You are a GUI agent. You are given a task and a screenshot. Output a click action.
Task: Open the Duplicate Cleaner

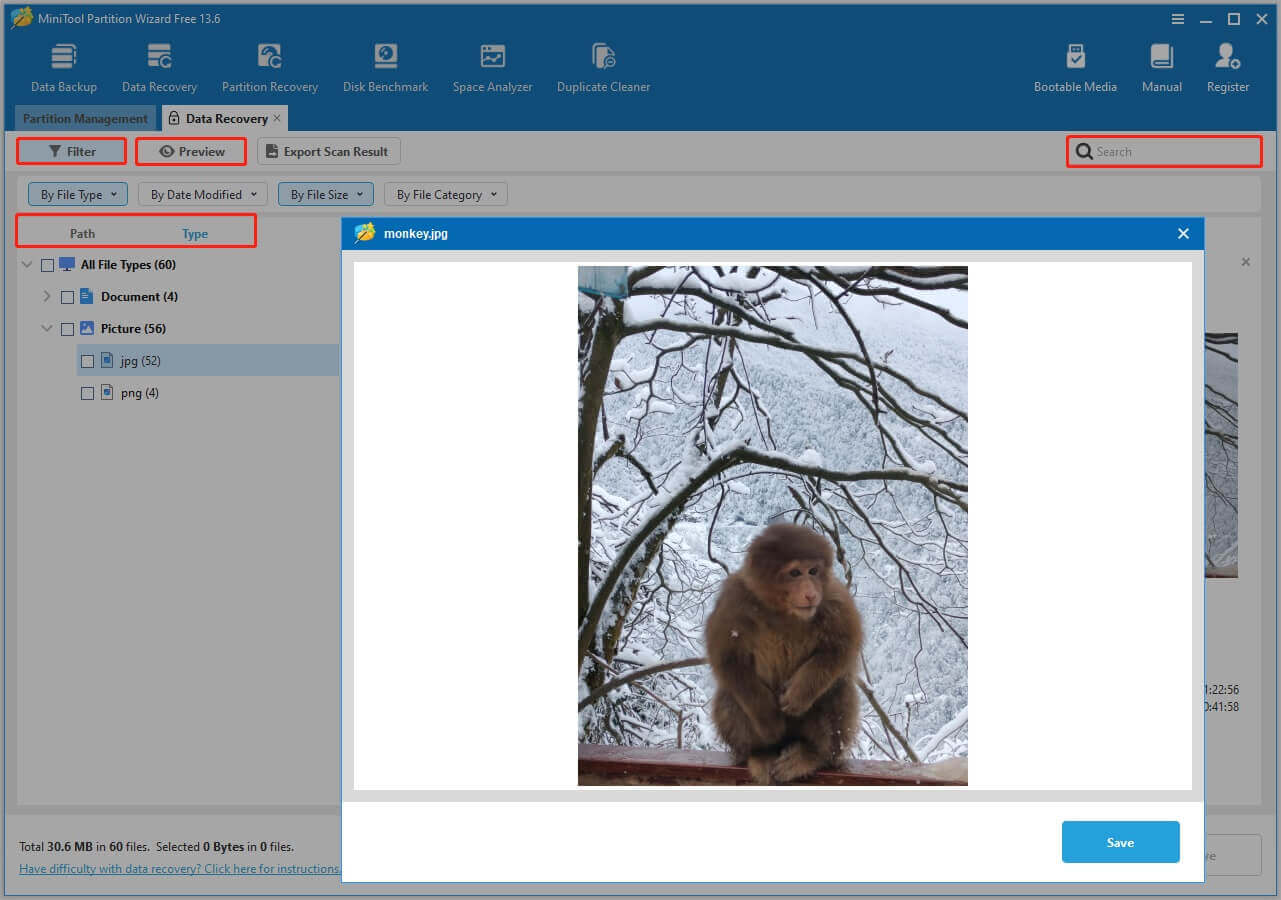(x=602, y=65)
